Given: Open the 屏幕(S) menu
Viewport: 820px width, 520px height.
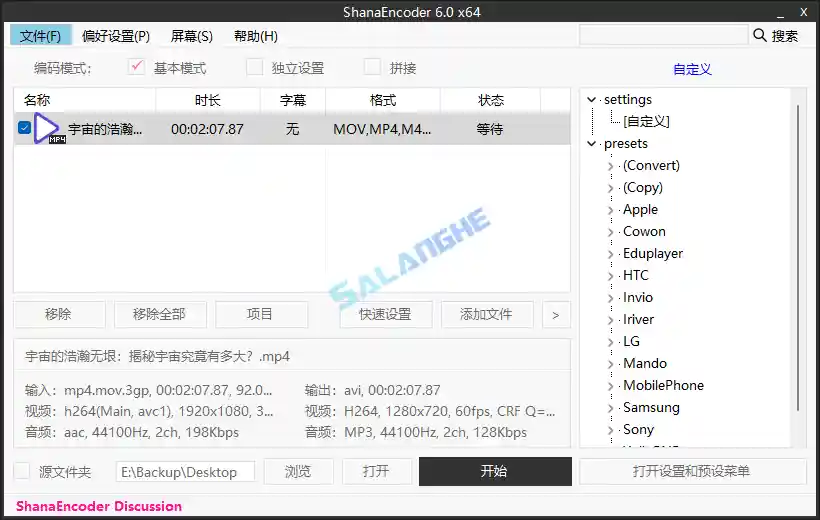Looking at the screenshot, I should tap(191, 36).
